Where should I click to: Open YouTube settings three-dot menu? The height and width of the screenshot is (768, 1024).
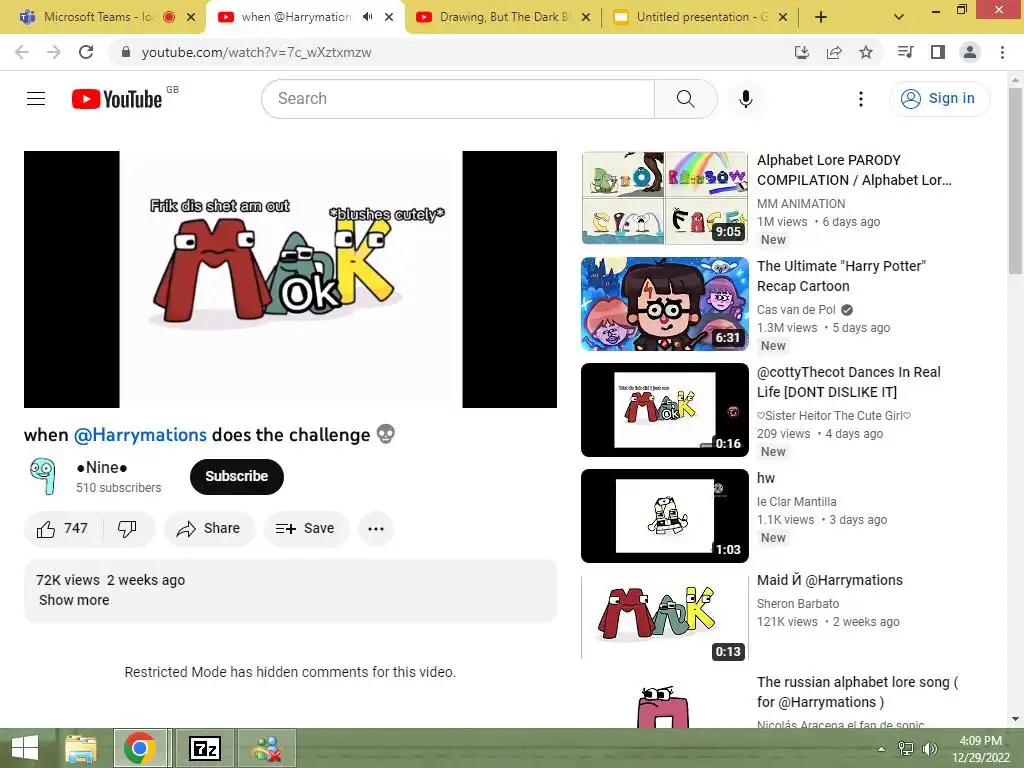tap(861, 99)
